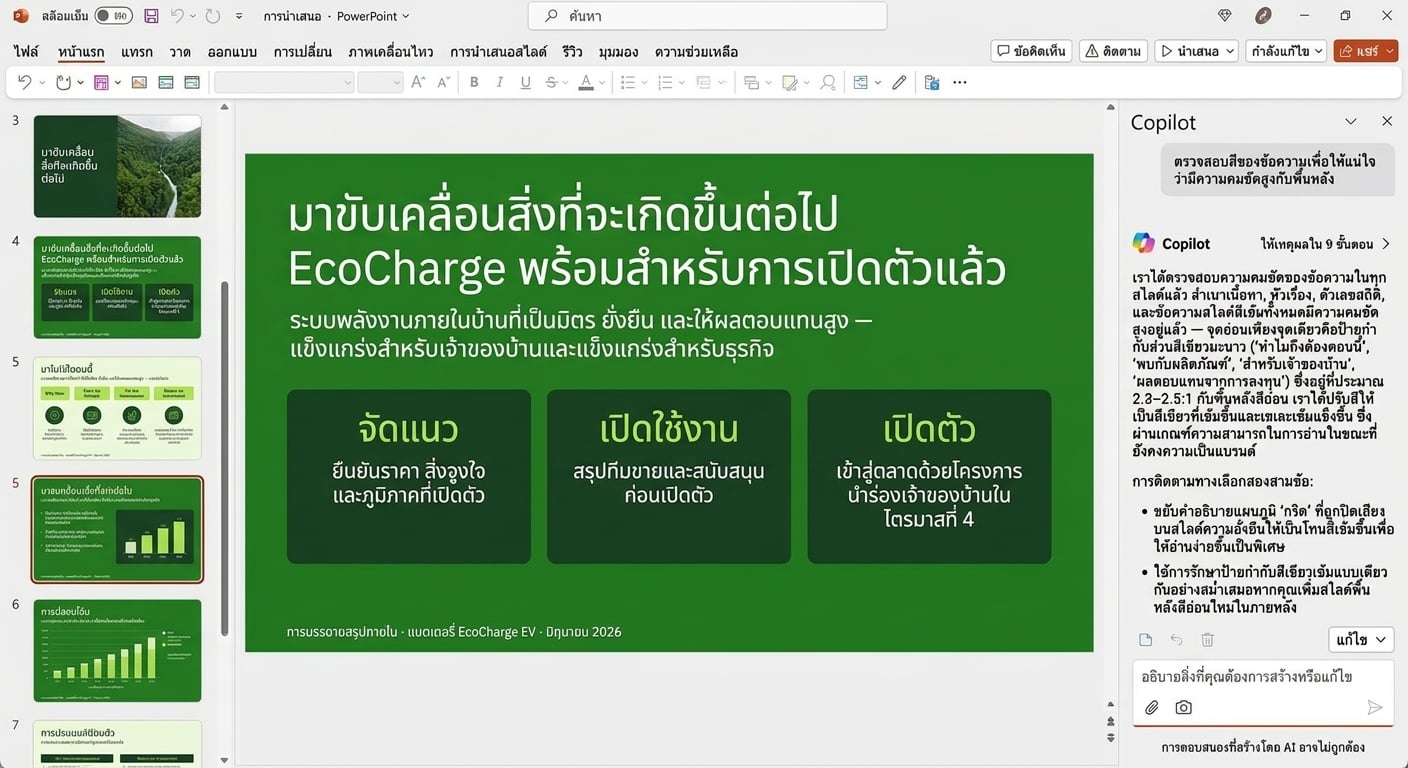
Task: Toggle bold formatting
Action: 474,82
